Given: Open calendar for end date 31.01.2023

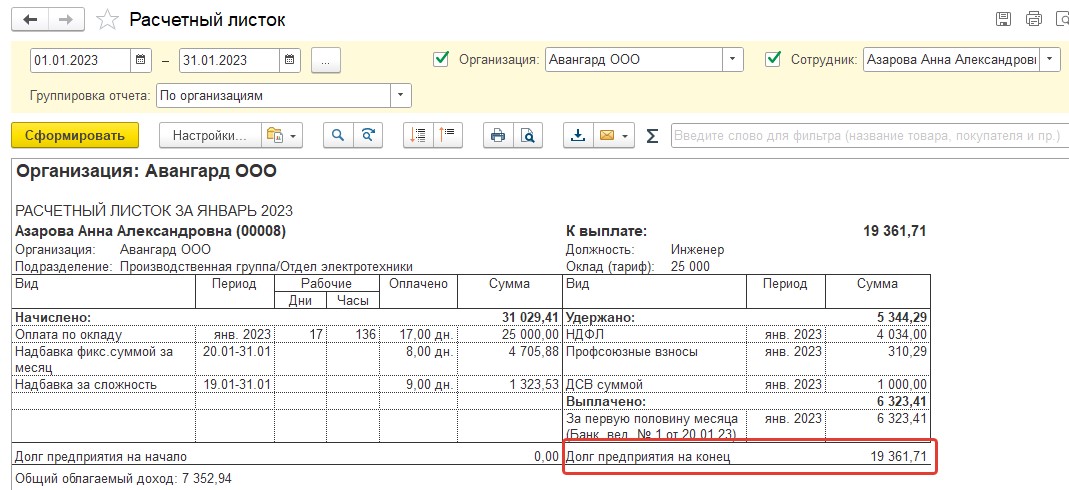Looking at the screenshot, I should 290,60.
